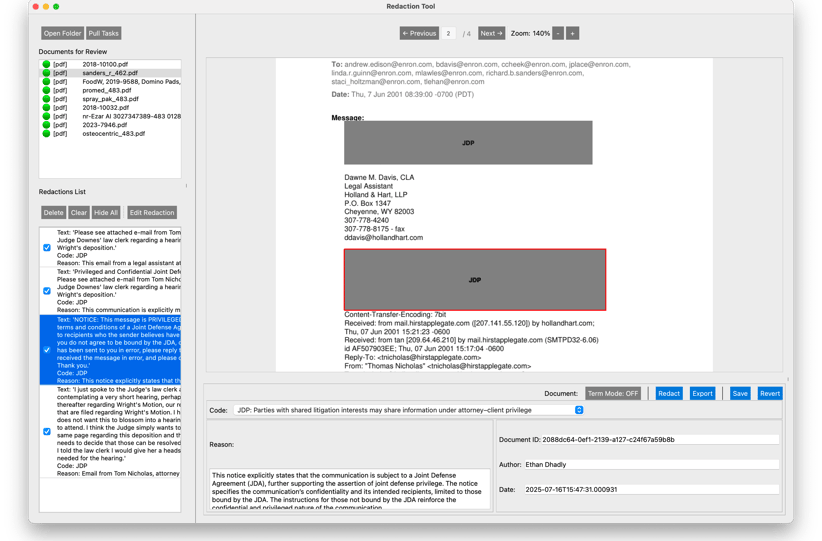The image size is (822, 541).
Task: Go to the Next page
Action: [491, 33]
